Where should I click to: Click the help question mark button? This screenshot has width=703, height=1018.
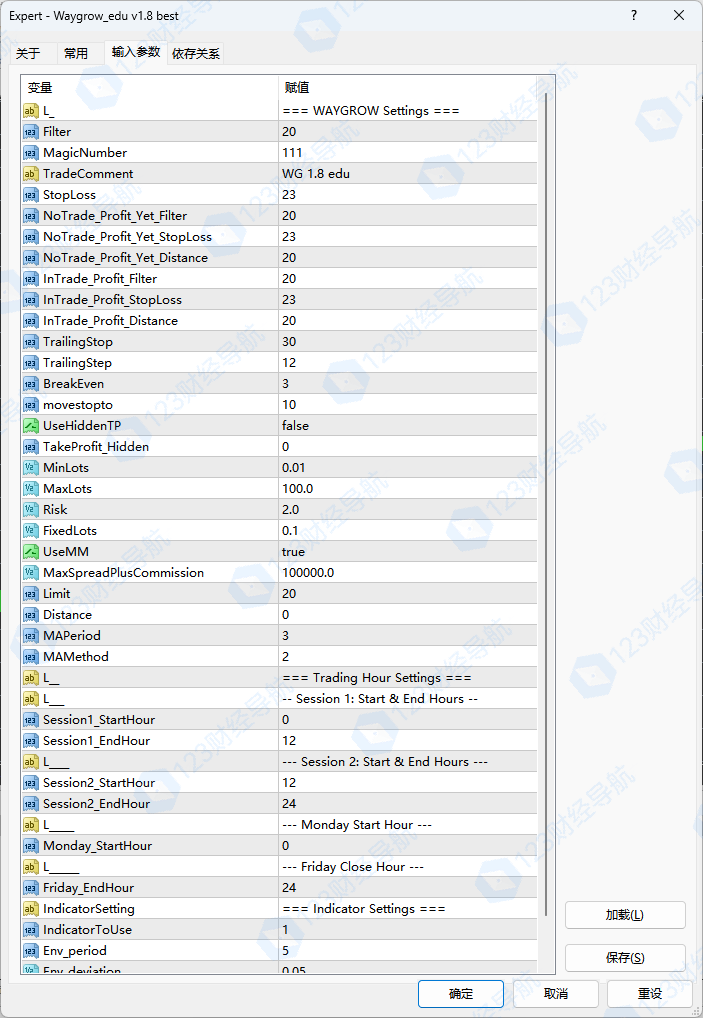pos(634,15)
